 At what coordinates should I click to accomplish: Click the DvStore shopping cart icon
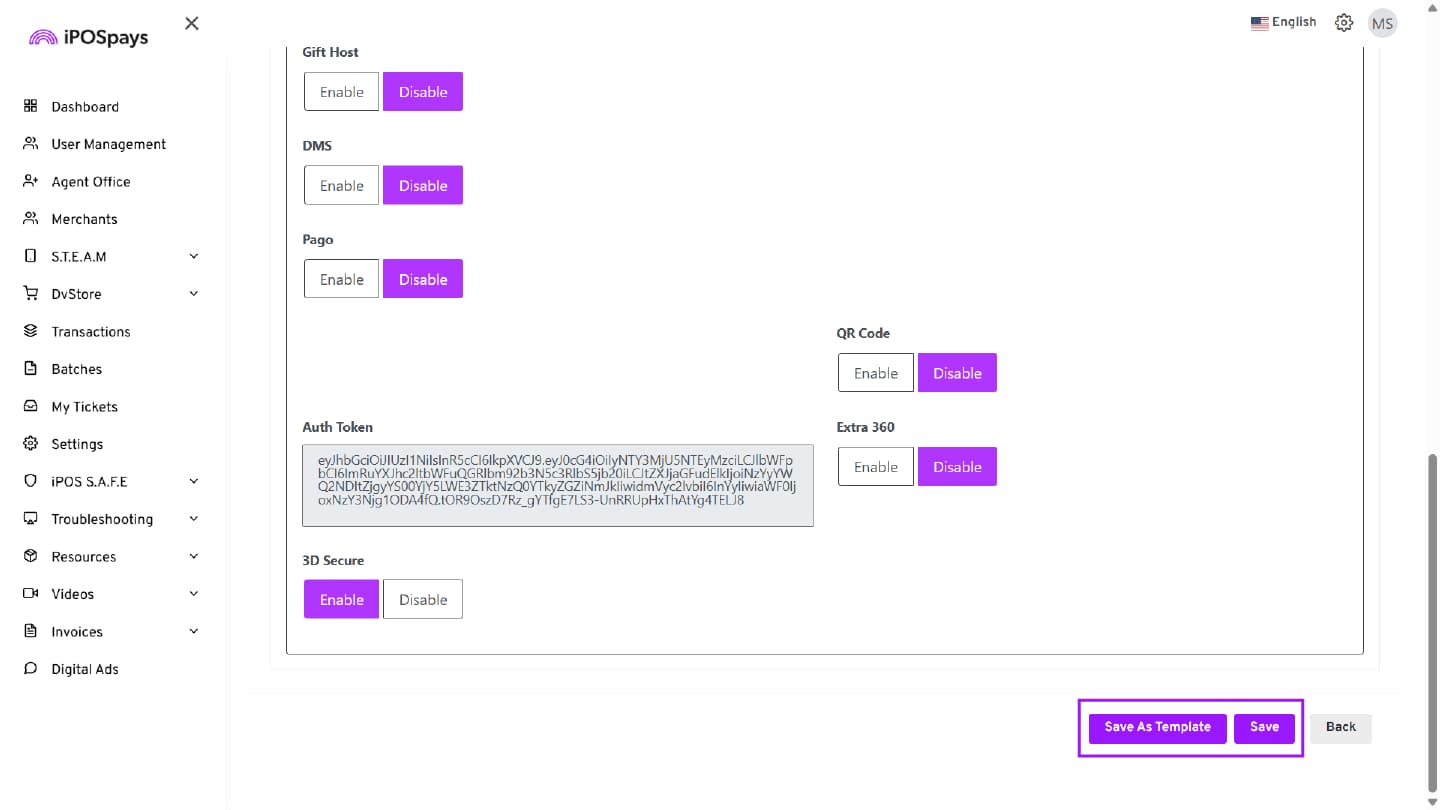tap(30, 294)
